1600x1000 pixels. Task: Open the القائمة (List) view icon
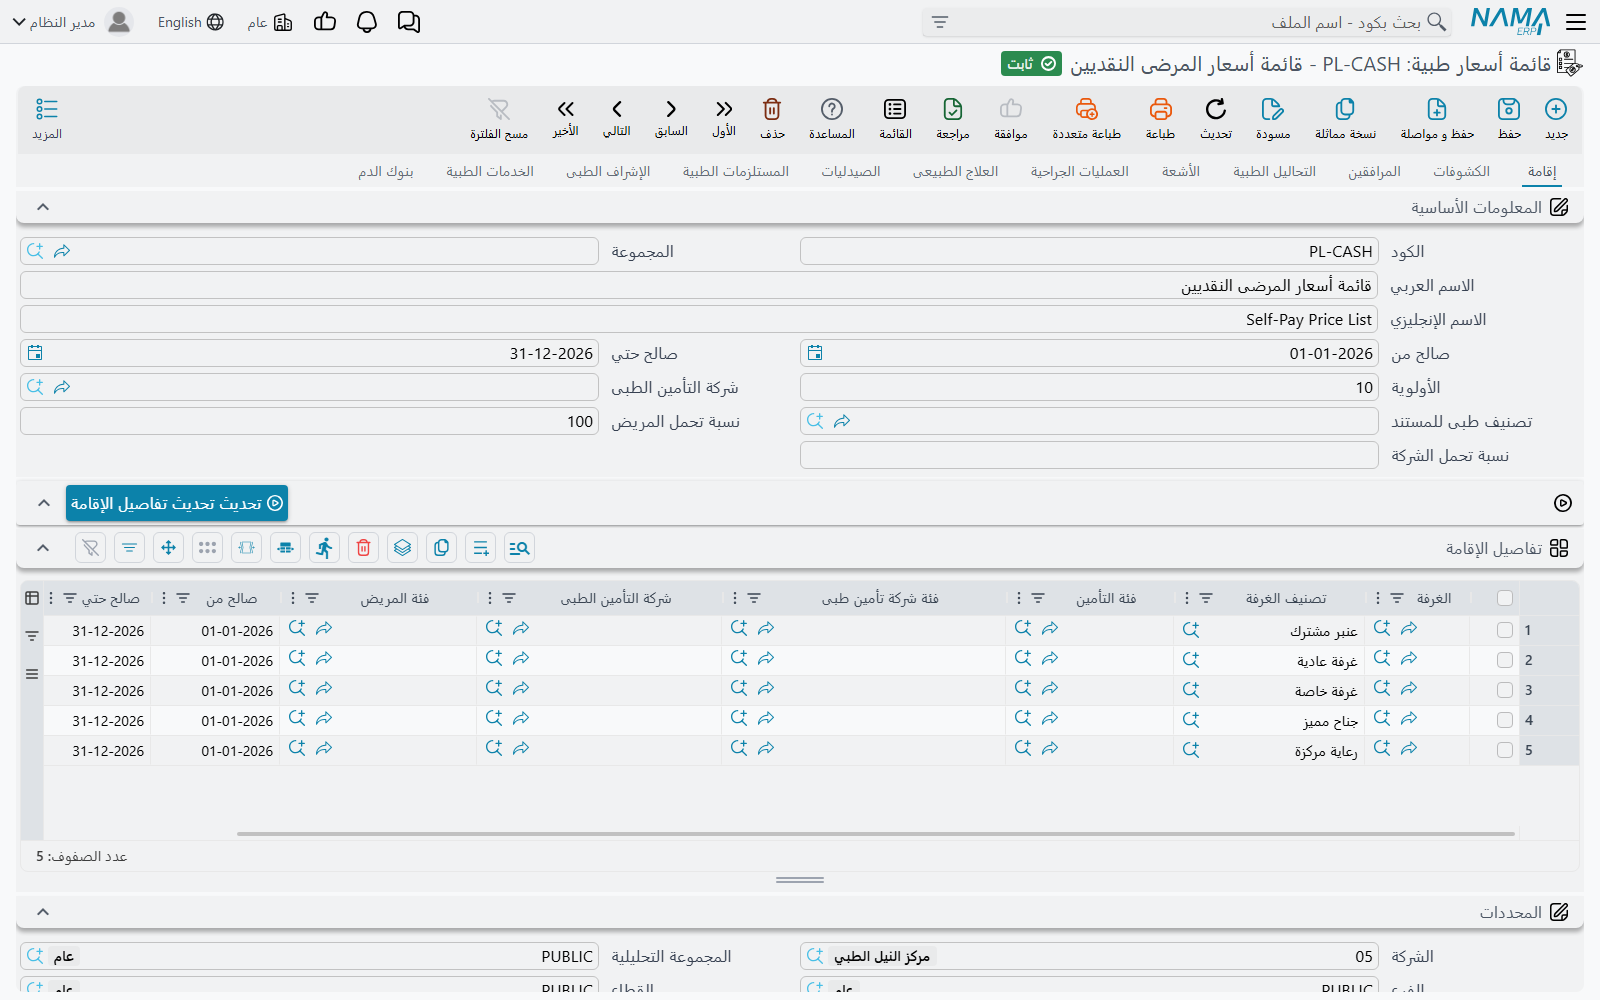[895, 109]
